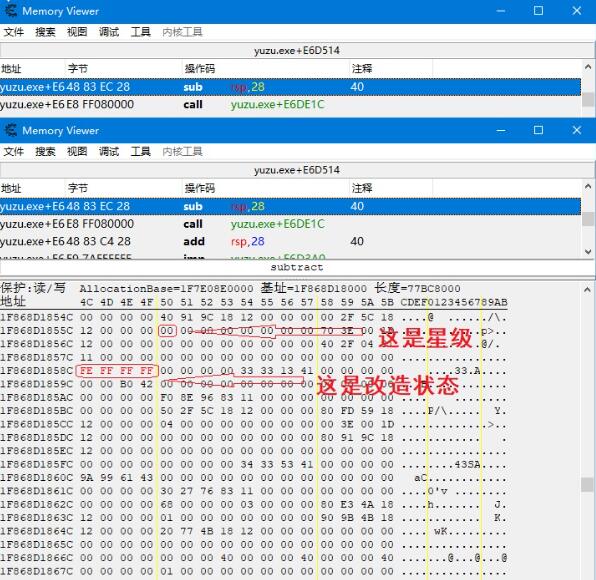This screenshot has height=580, width=596.
Task: Open 视图 menu in upper Memory Viewer
Action: coord(77,32)
